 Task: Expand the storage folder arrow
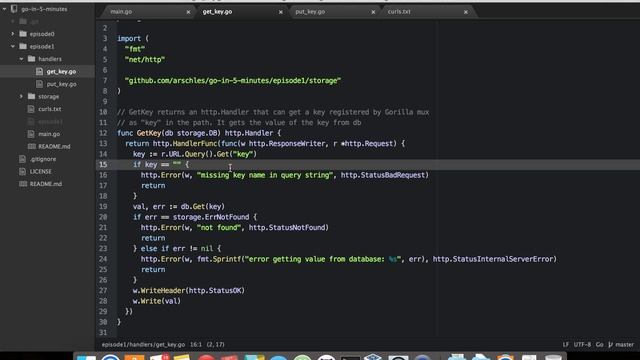click(21, 96)
